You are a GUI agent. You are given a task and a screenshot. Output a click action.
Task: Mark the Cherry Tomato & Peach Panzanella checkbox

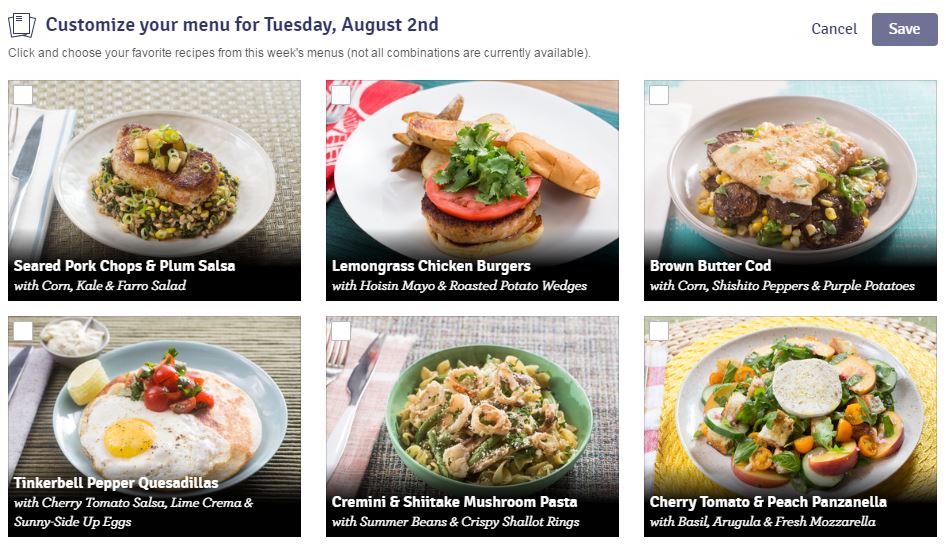pyautogui.click(x=659, y=331)
